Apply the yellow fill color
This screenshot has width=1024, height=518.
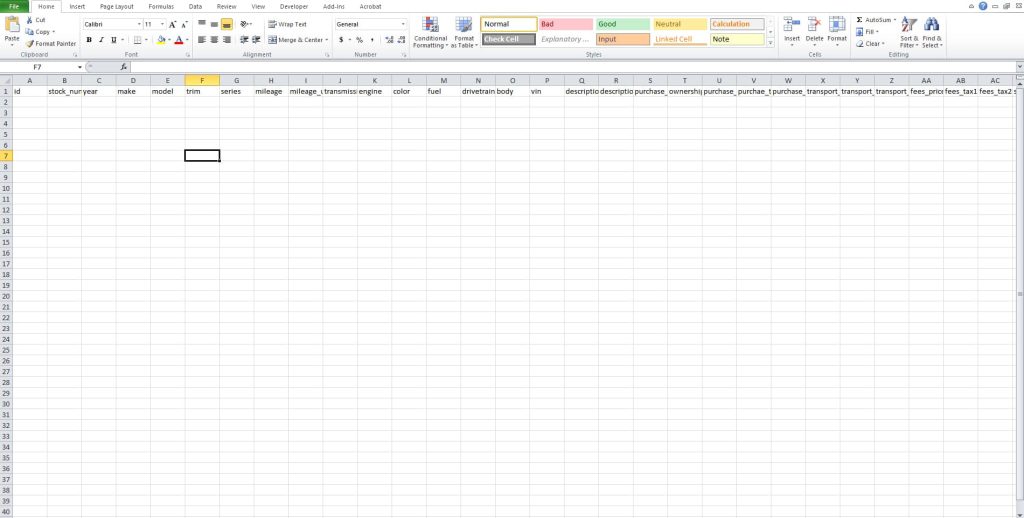coord(161,40)
